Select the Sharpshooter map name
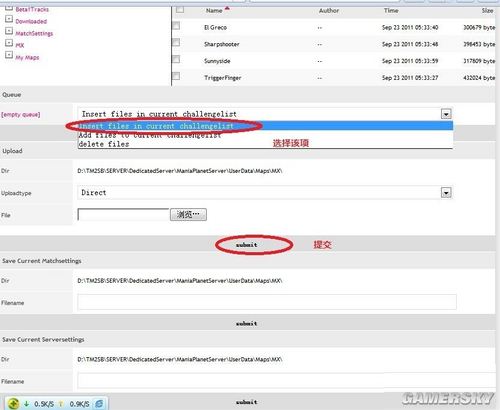 coord(222,44)
